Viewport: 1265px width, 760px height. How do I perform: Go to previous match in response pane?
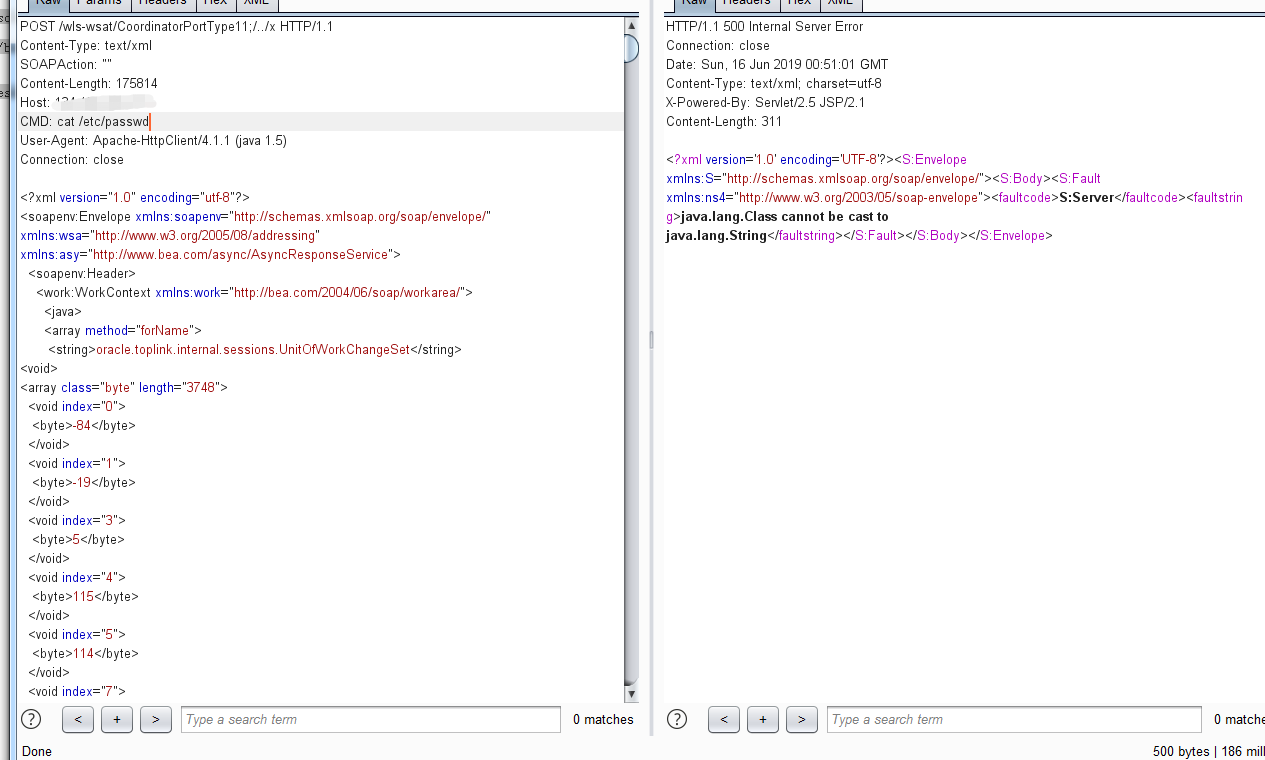(x=724, y=719)
